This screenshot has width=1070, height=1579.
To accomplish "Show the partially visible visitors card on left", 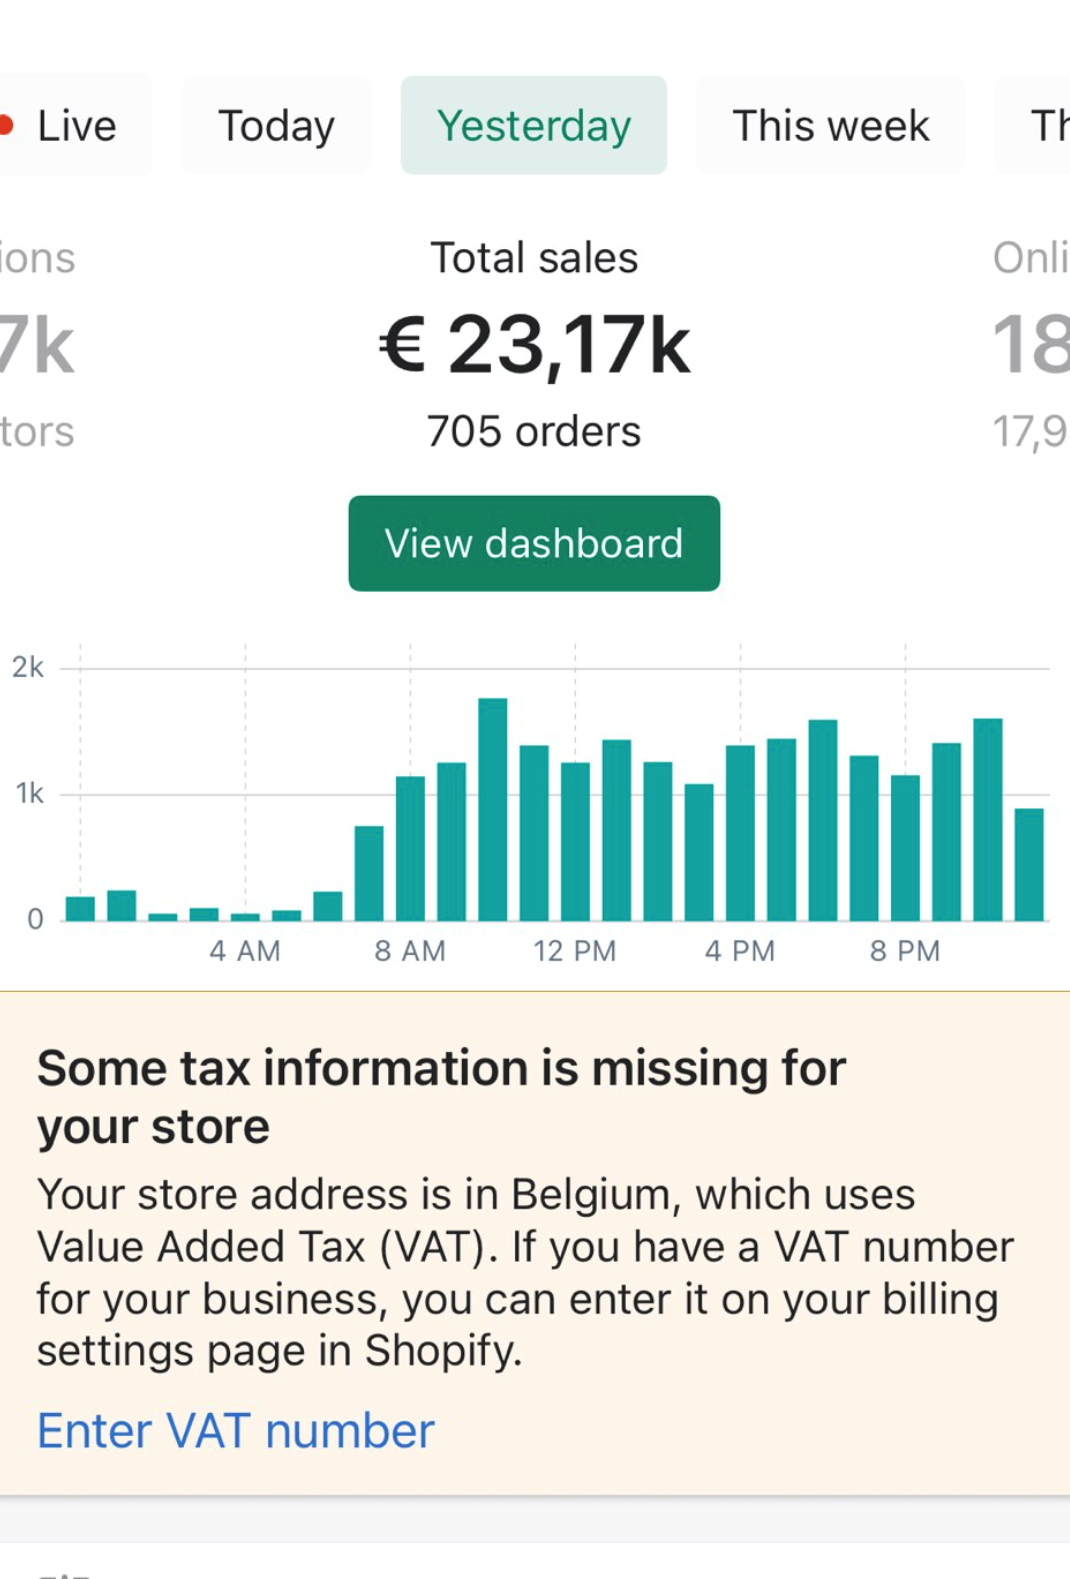I will click(37, 345).
